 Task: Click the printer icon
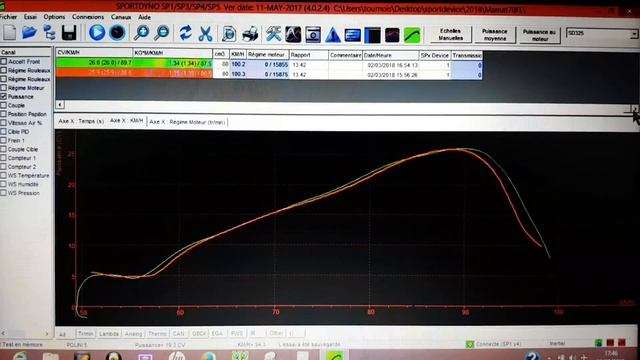[250, 34]
